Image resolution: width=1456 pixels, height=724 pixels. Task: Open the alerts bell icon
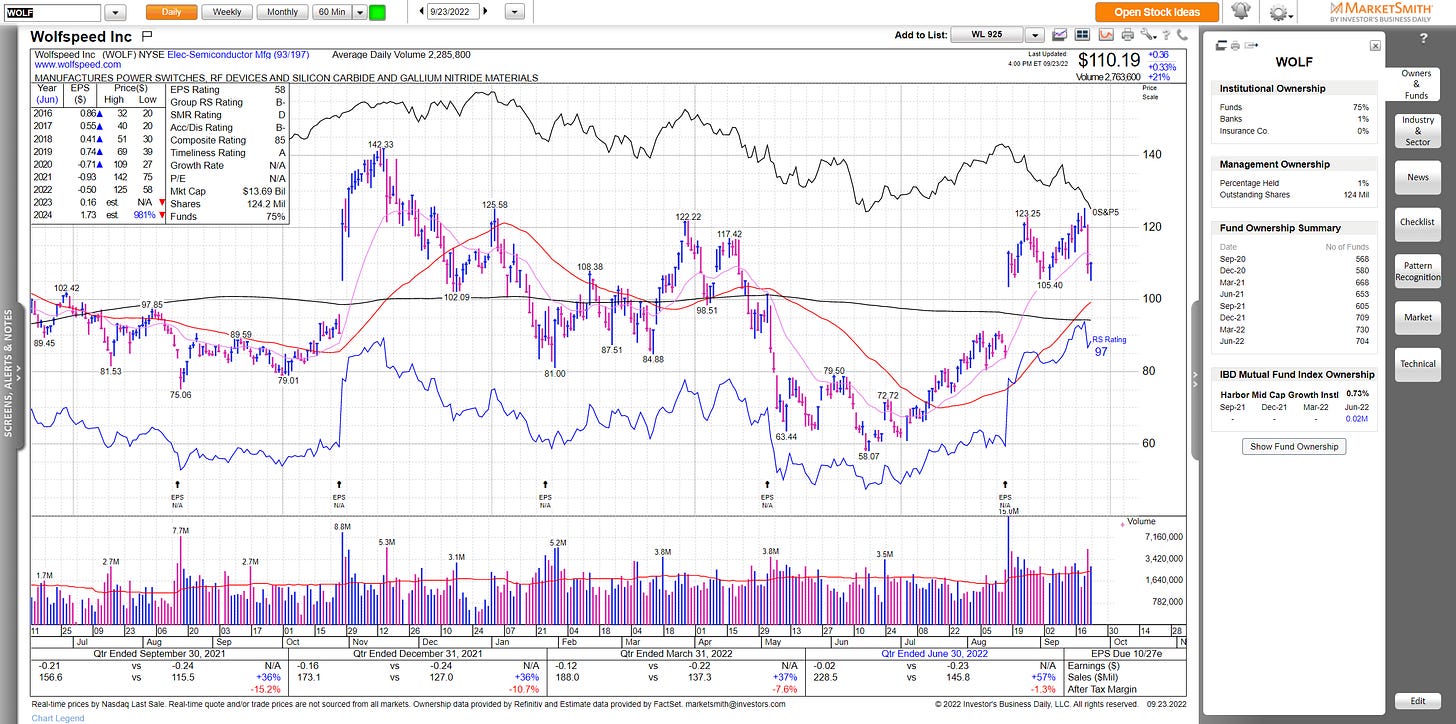coord(1241,11)
